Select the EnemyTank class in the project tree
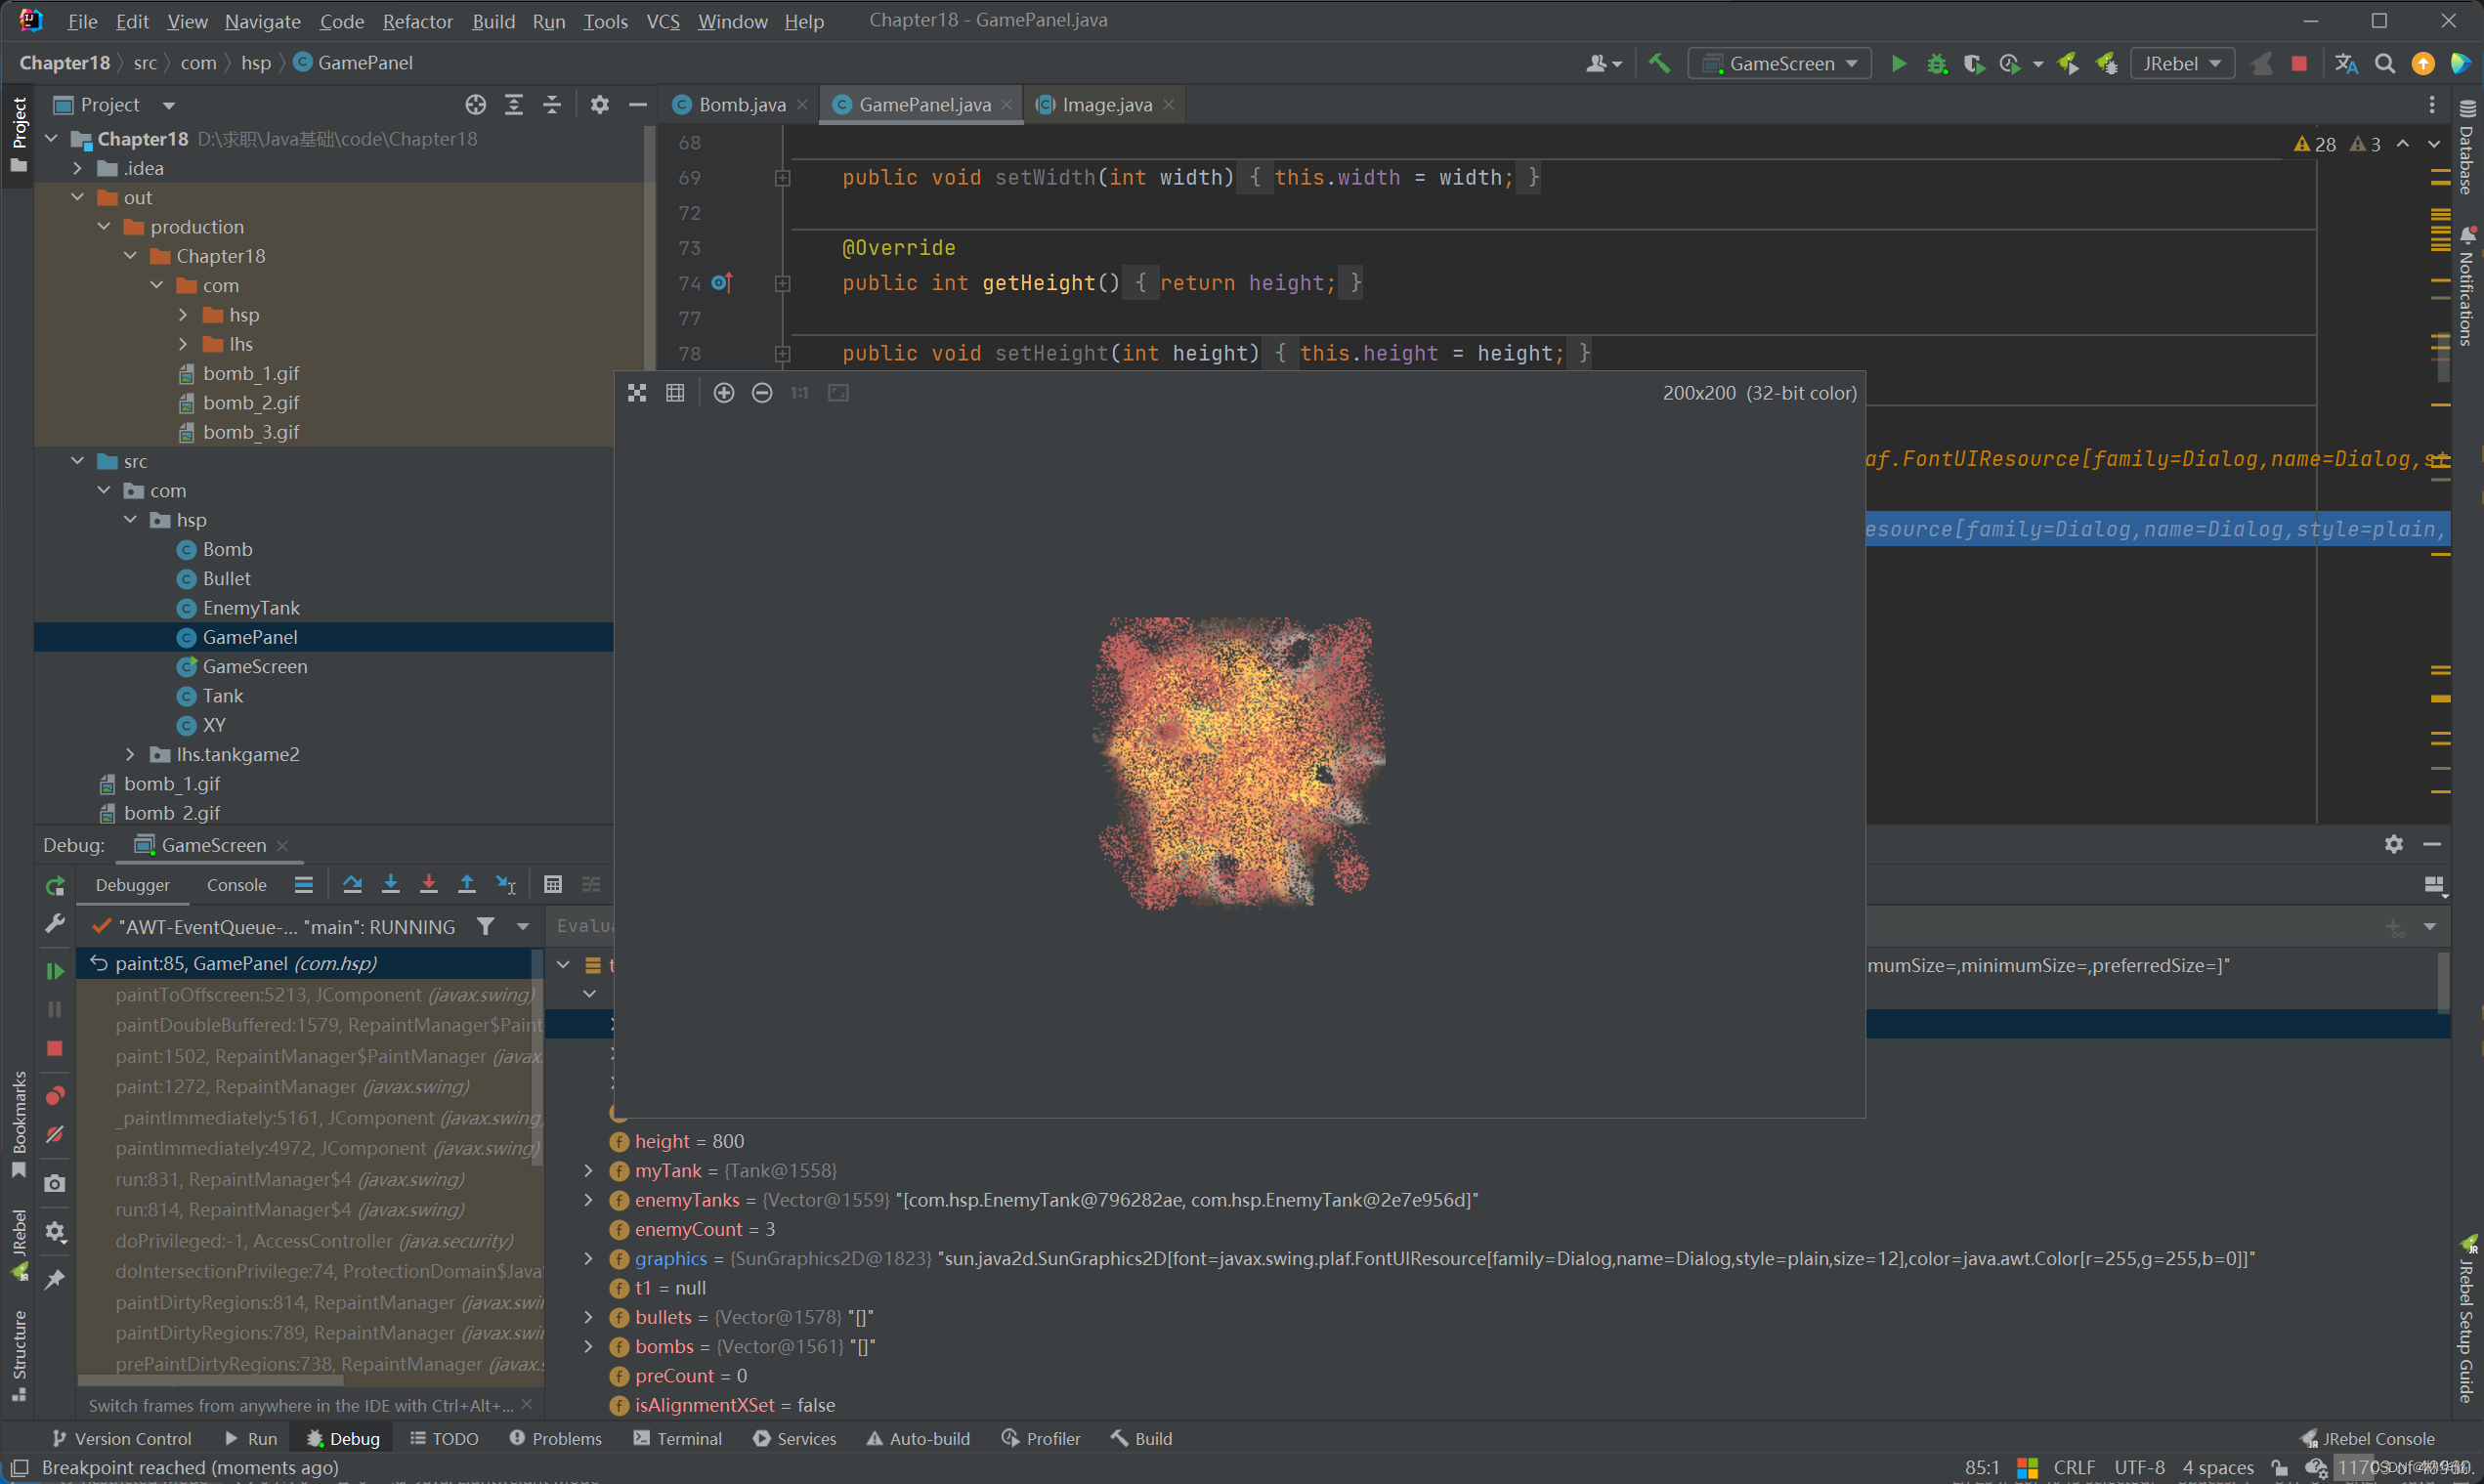The image size is (2484, 1484). [250, 608]
